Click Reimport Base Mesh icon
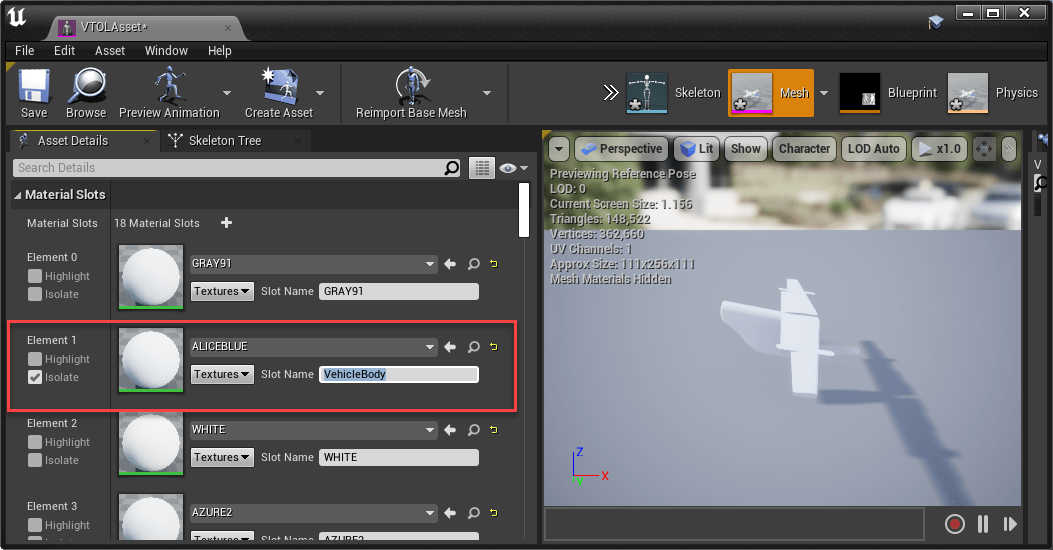 [x=411, y=94]
